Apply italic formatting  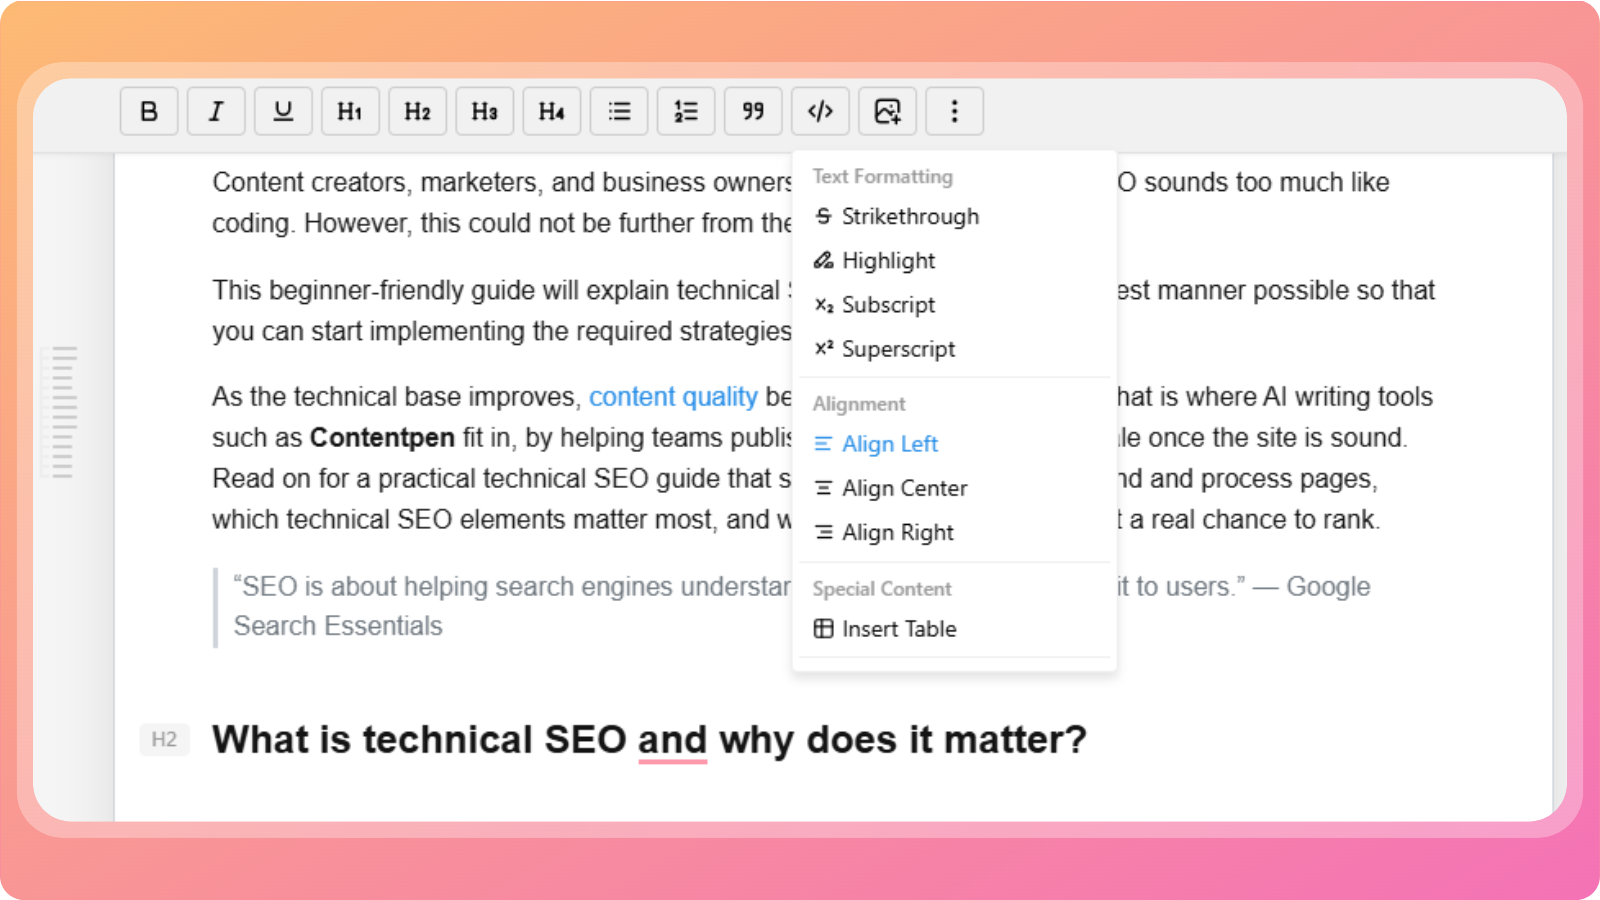216,111
